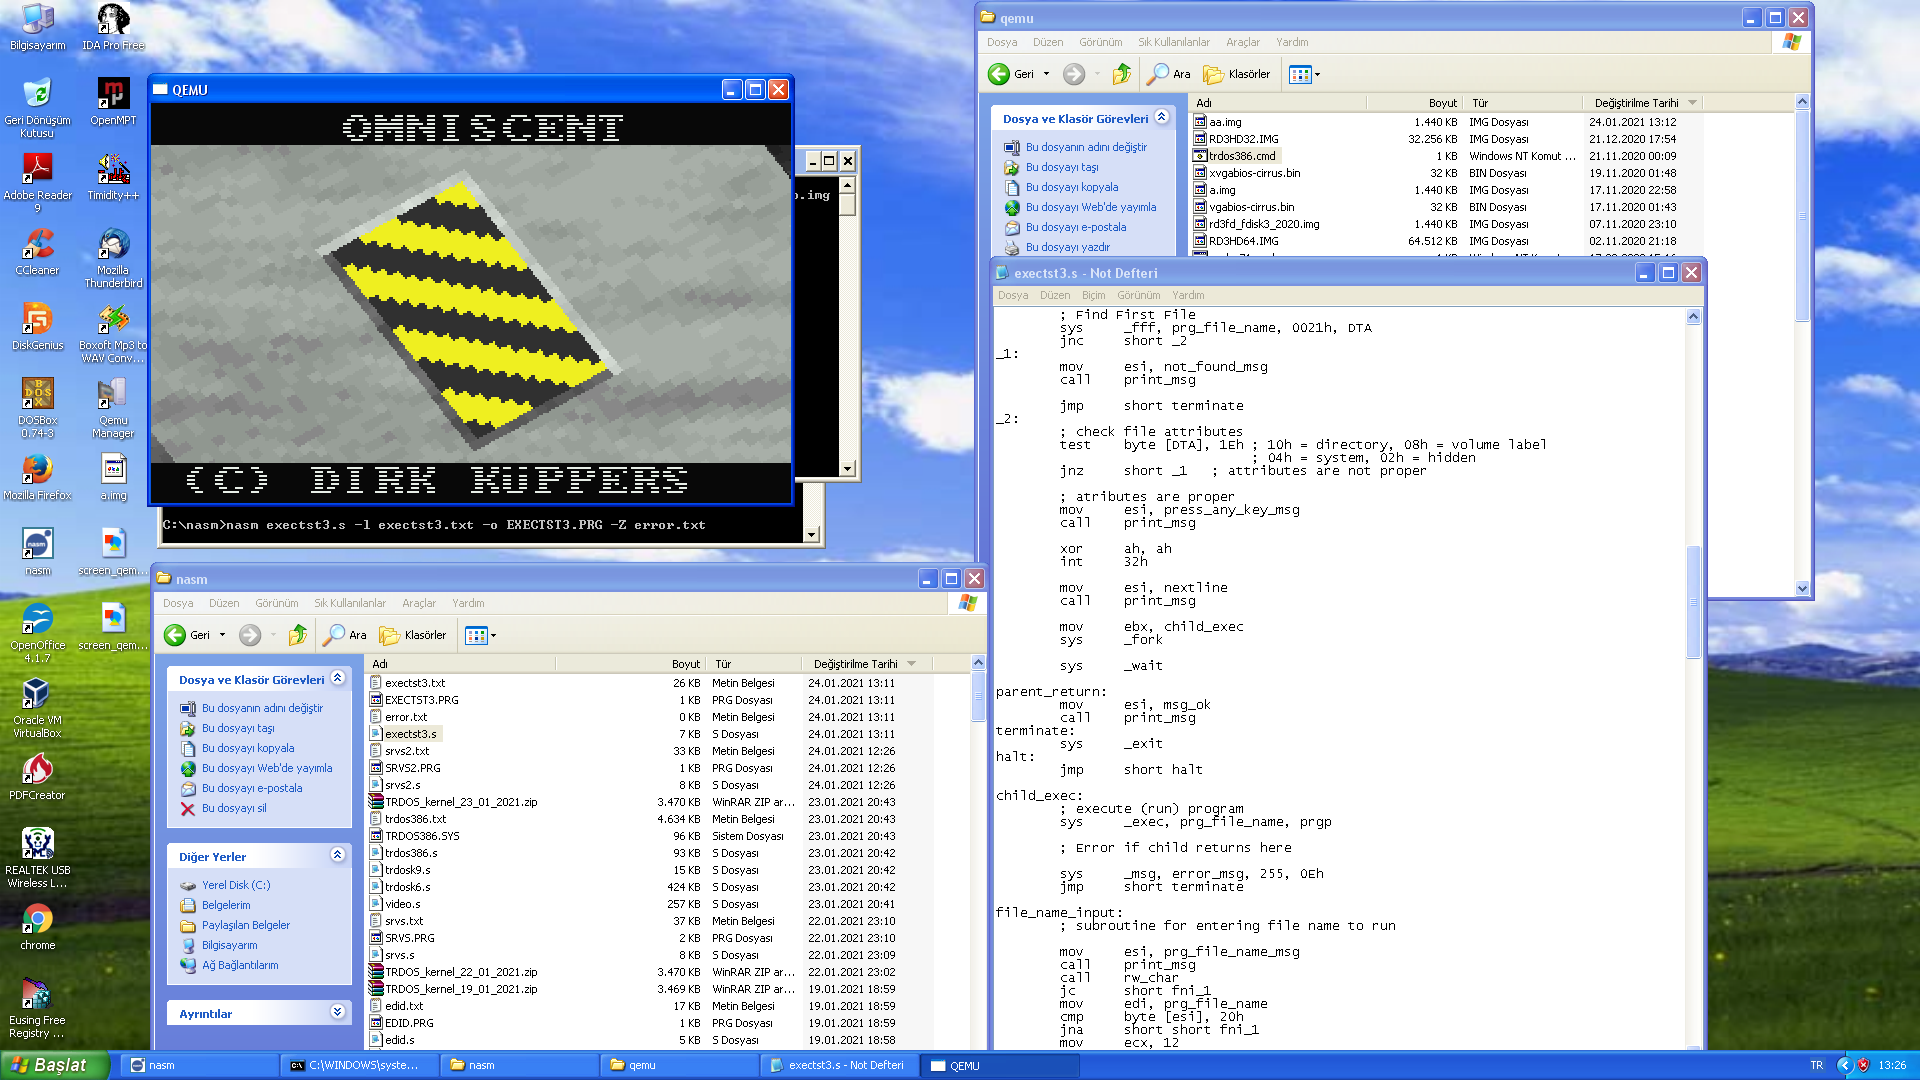
Task: Select the execstst3.s file in nasm
Action: pos(411,734)
